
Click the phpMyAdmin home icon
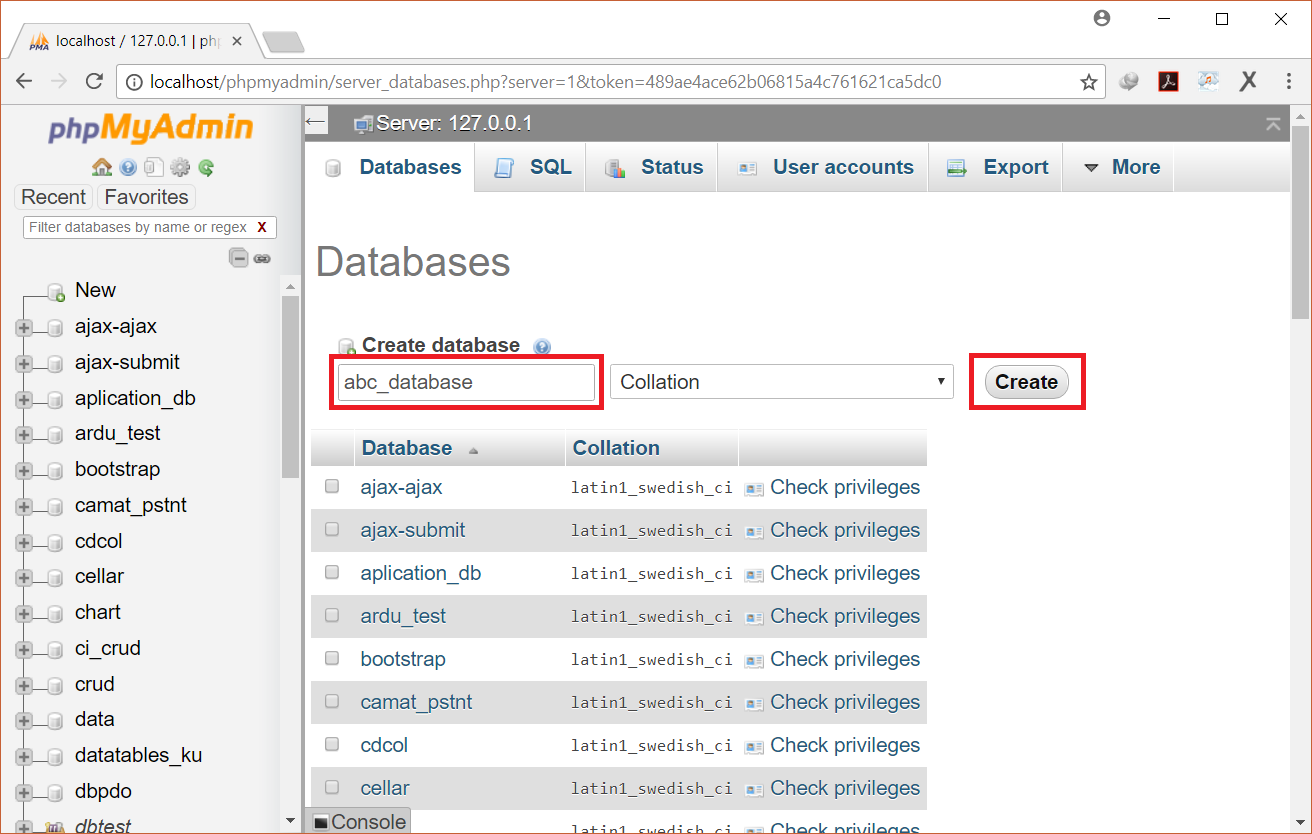(103, 167)
